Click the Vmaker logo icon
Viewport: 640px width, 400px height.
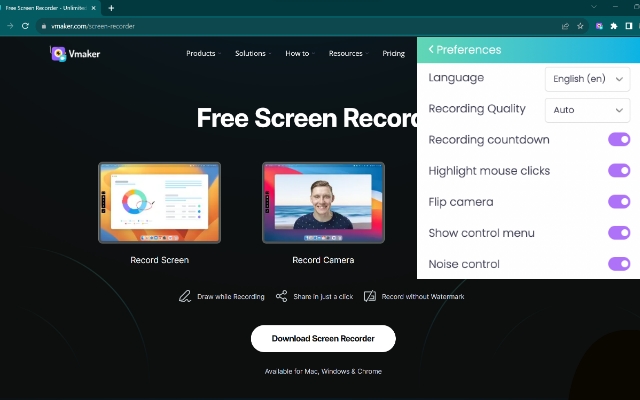(x=59, y=53)
